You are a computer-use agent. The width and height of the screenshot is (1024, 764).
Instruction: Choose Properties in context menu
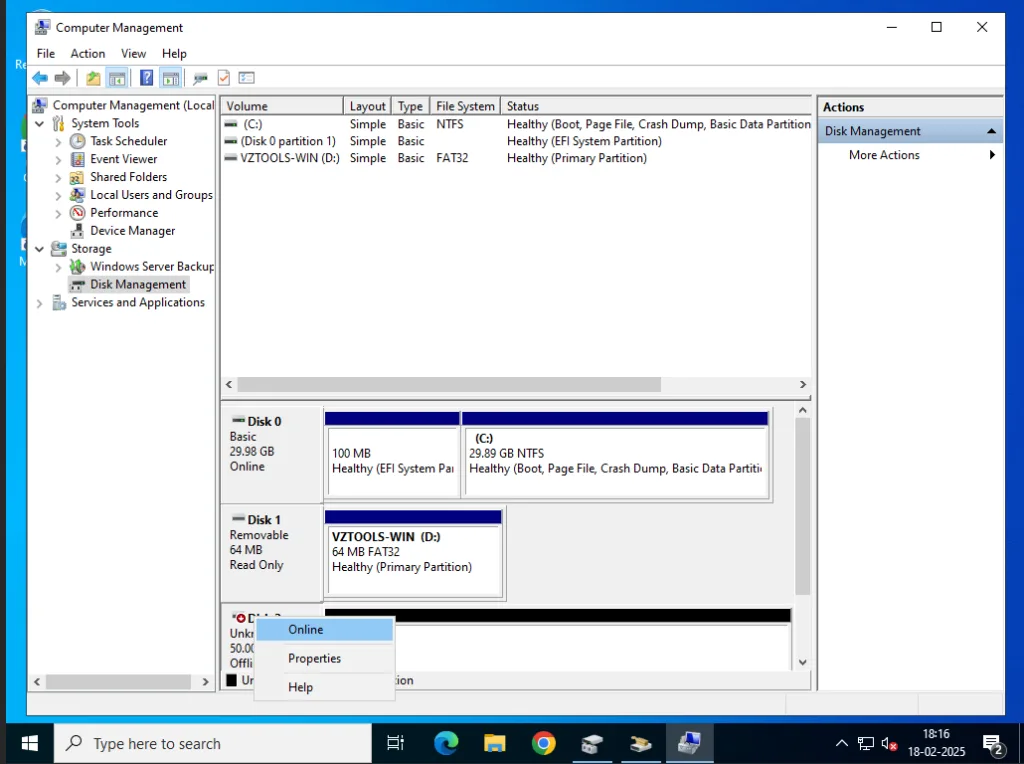[325, 658]
